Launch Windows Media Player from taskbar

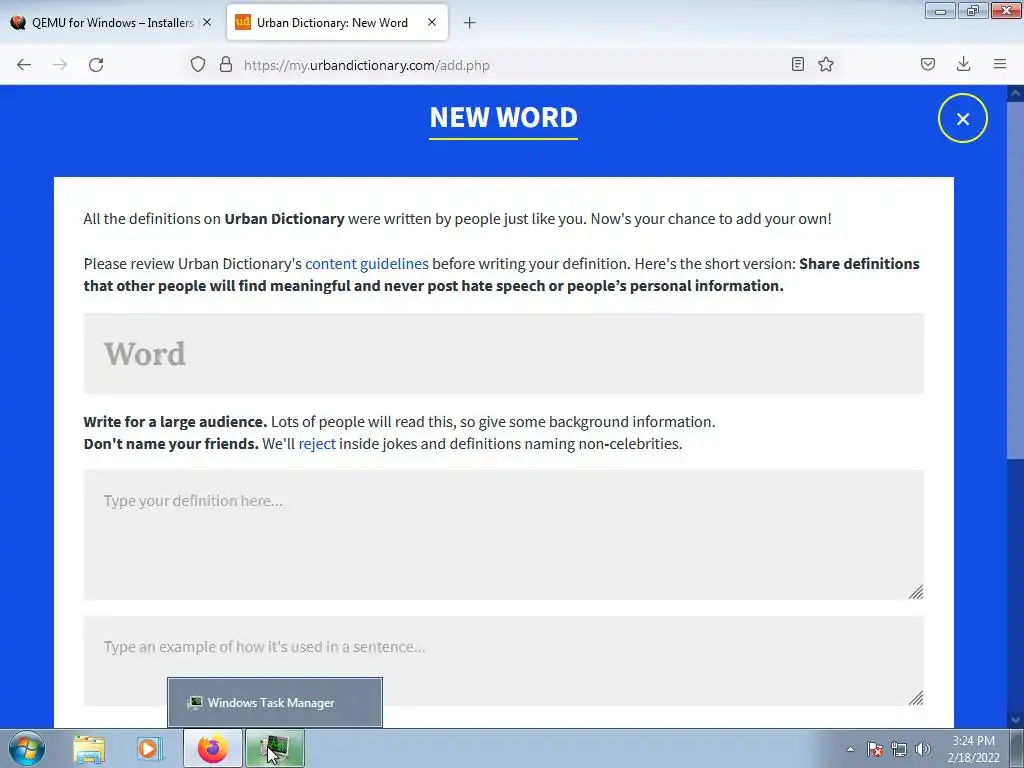click(148, 749)
